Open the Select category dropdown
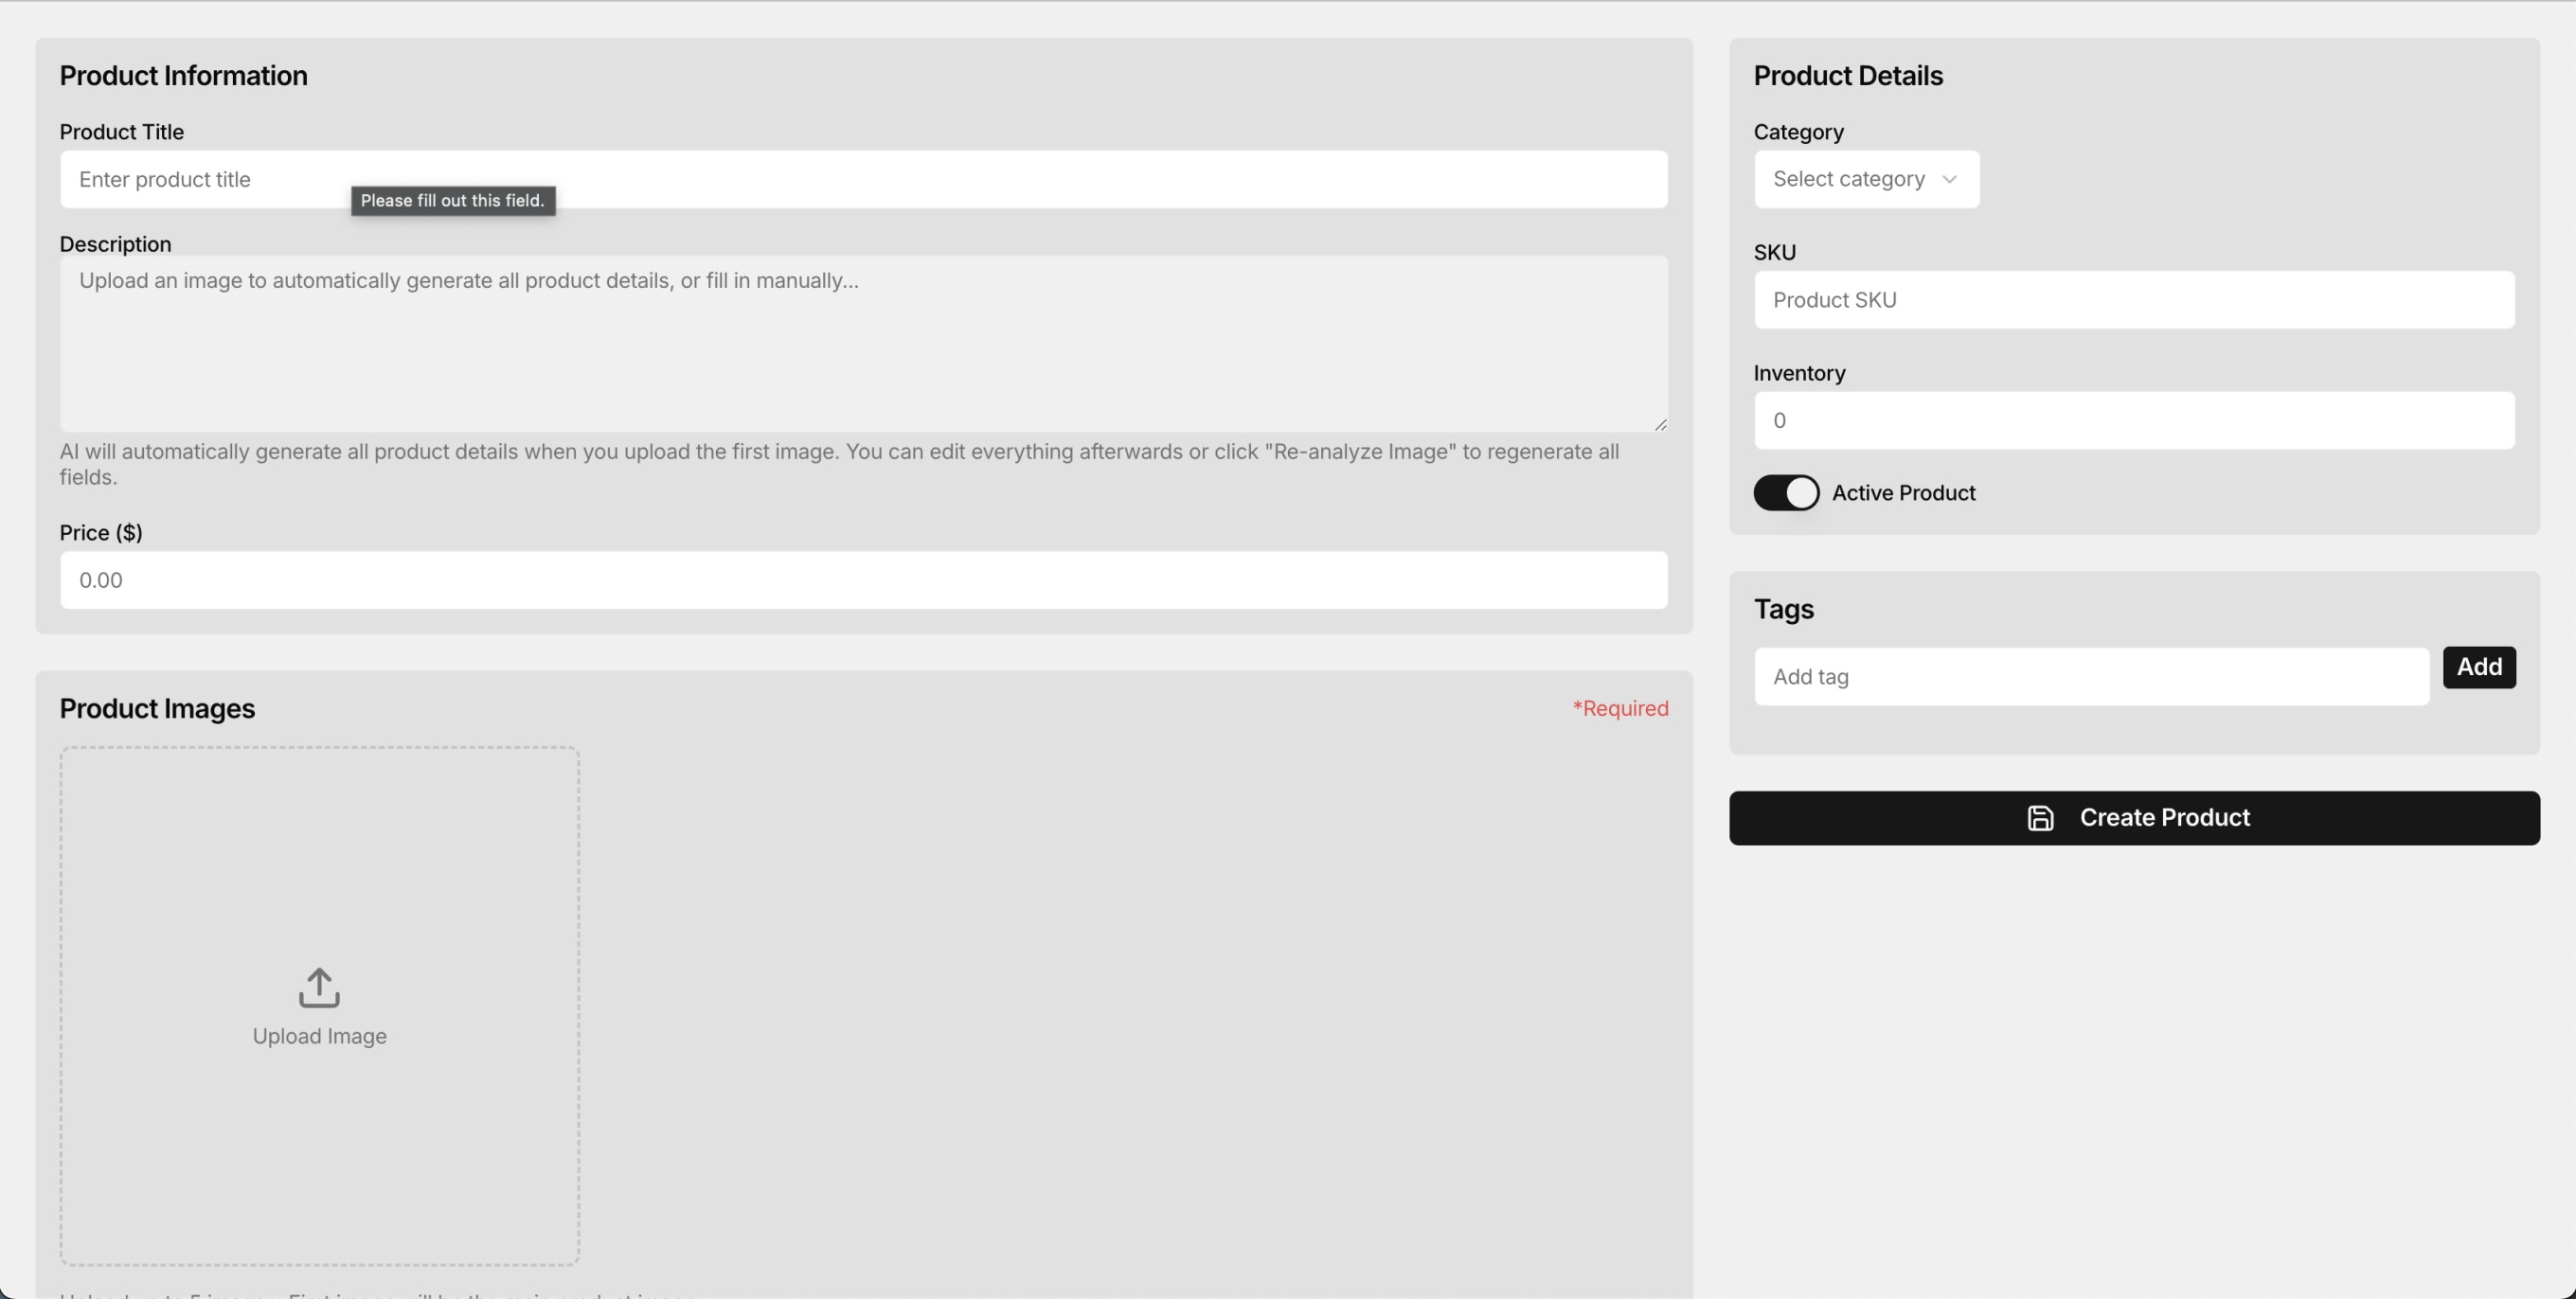 pos(1850,180)
